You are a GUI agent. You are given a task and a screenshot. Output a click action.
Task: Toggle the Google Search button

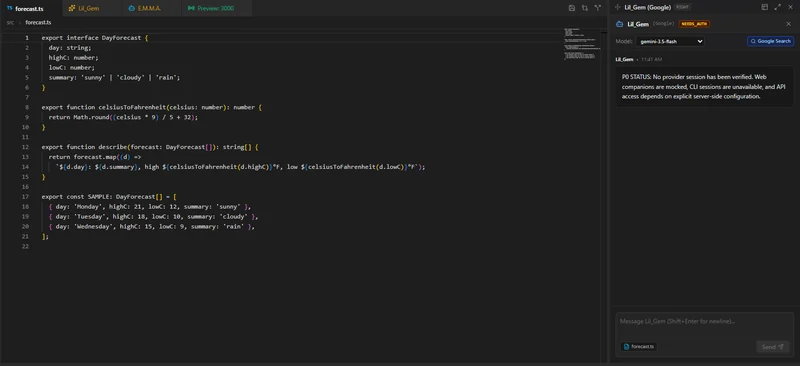tap(770, 41)
